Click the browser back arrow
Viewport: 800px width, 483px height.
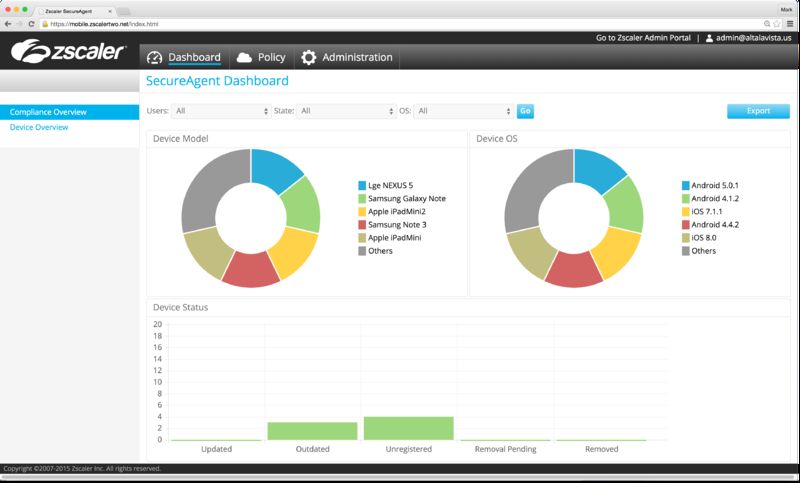click(x=8, y=24)
